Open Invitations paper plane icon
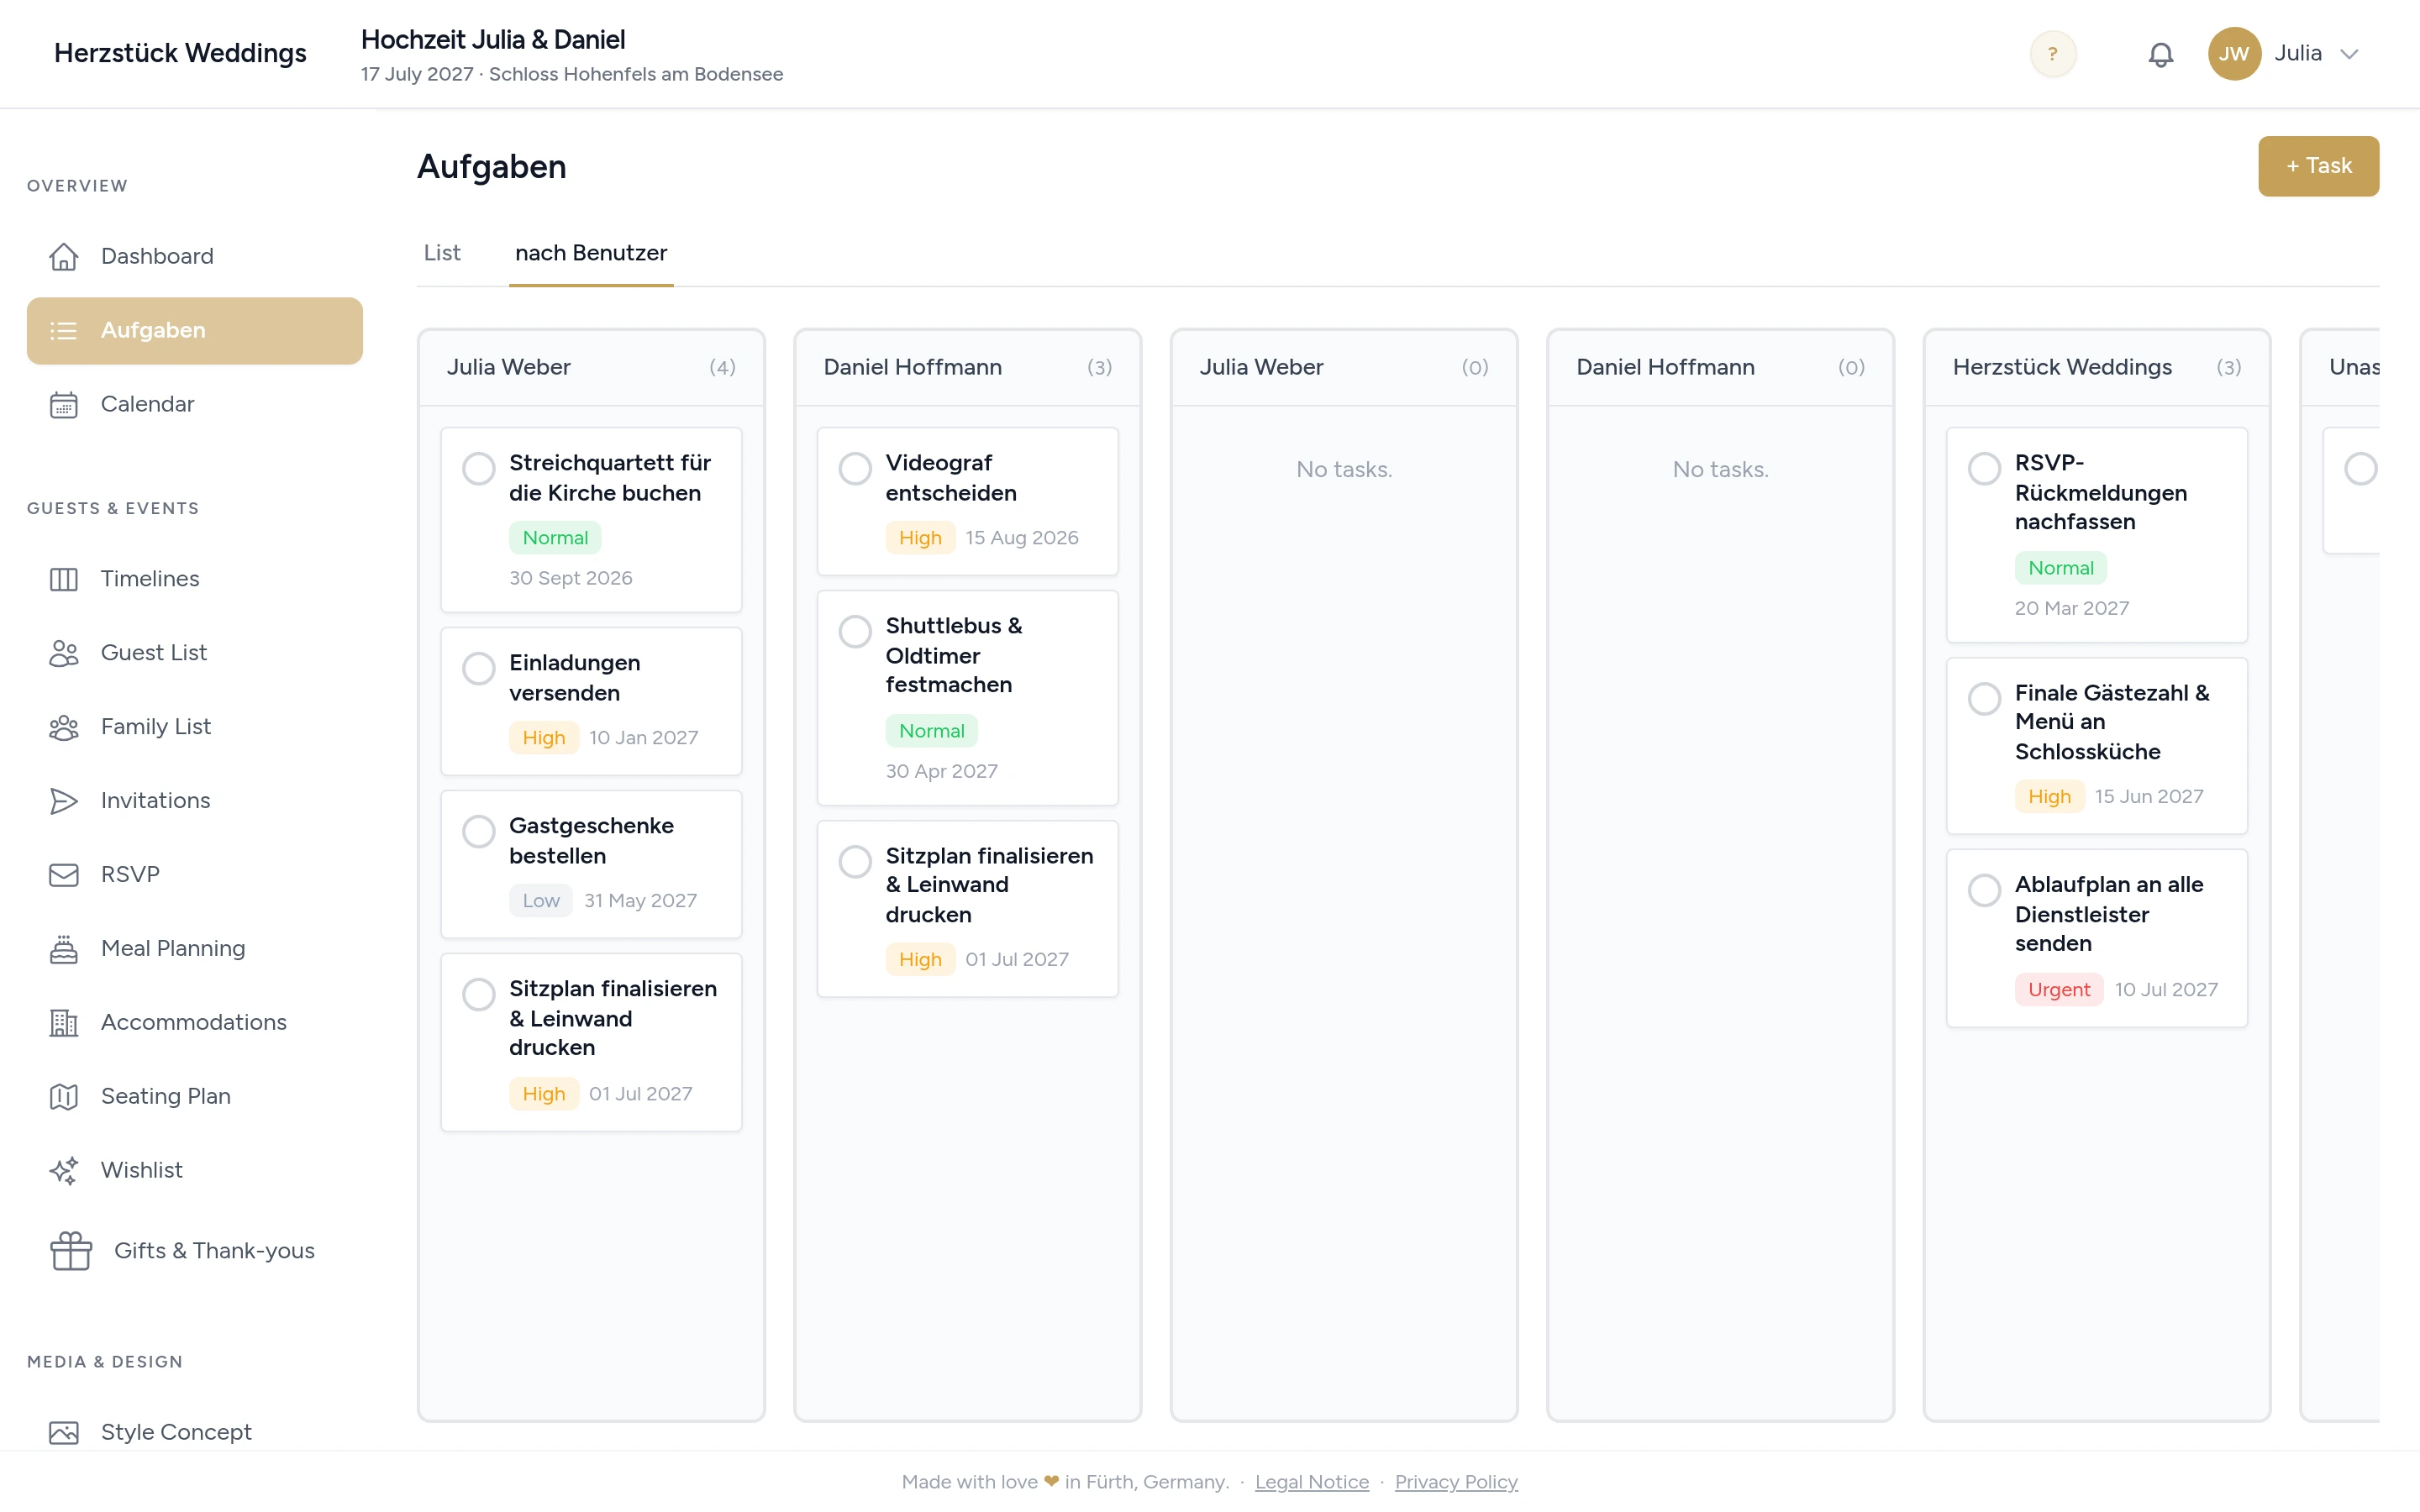 [x=64, y=800]
